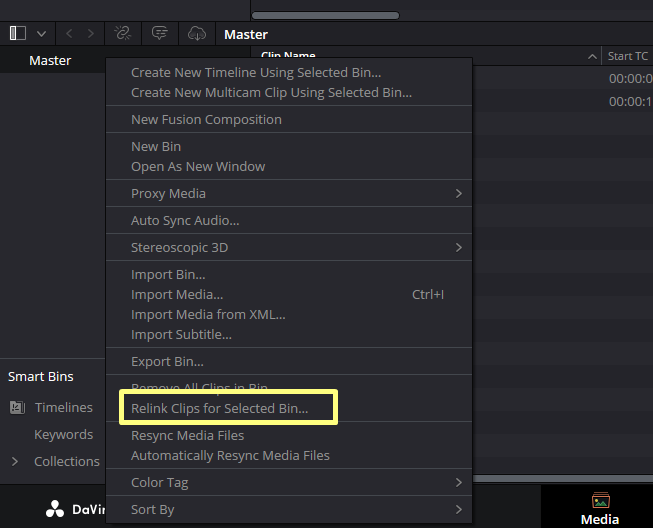Image resolution: width=653 pixels, height=528 pixels.
Task: Select the Master bin in the tree
Action: pyautogui.click(x=50, y=60)
